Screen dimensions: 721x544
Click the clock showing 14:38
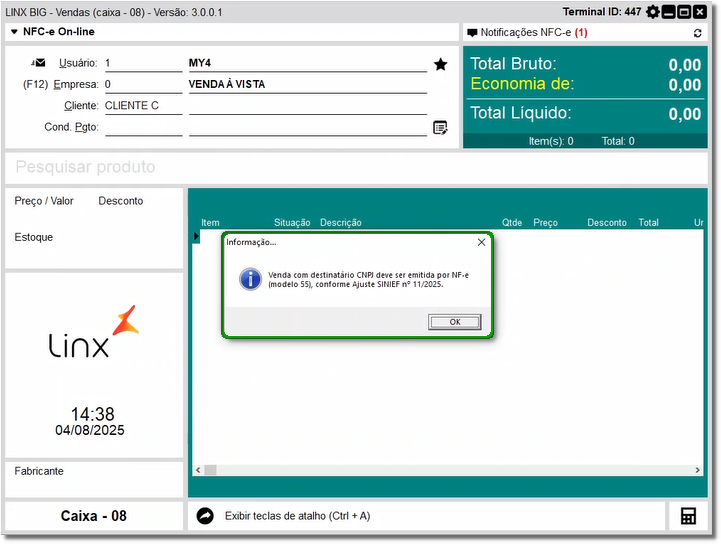[x=92, y=414]
